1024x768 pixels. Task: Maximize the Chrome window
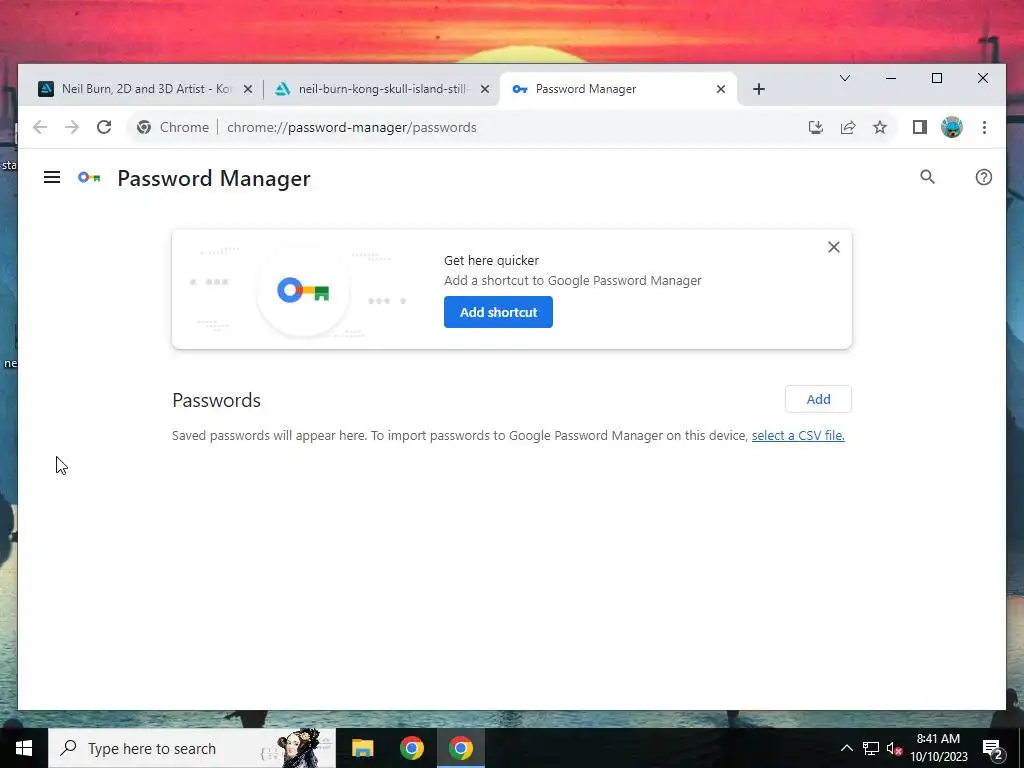click(936, 78)
